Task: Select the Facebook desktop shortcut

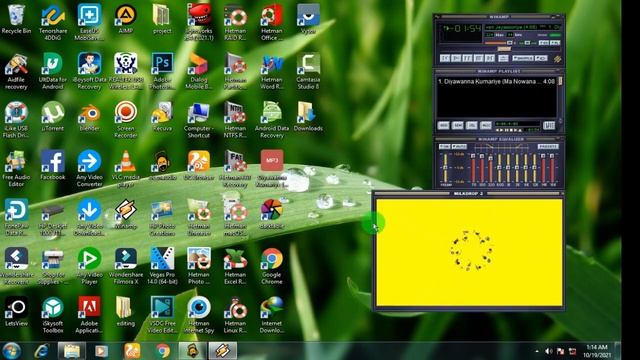Action: pyautogui.click(x=53, y=165)
